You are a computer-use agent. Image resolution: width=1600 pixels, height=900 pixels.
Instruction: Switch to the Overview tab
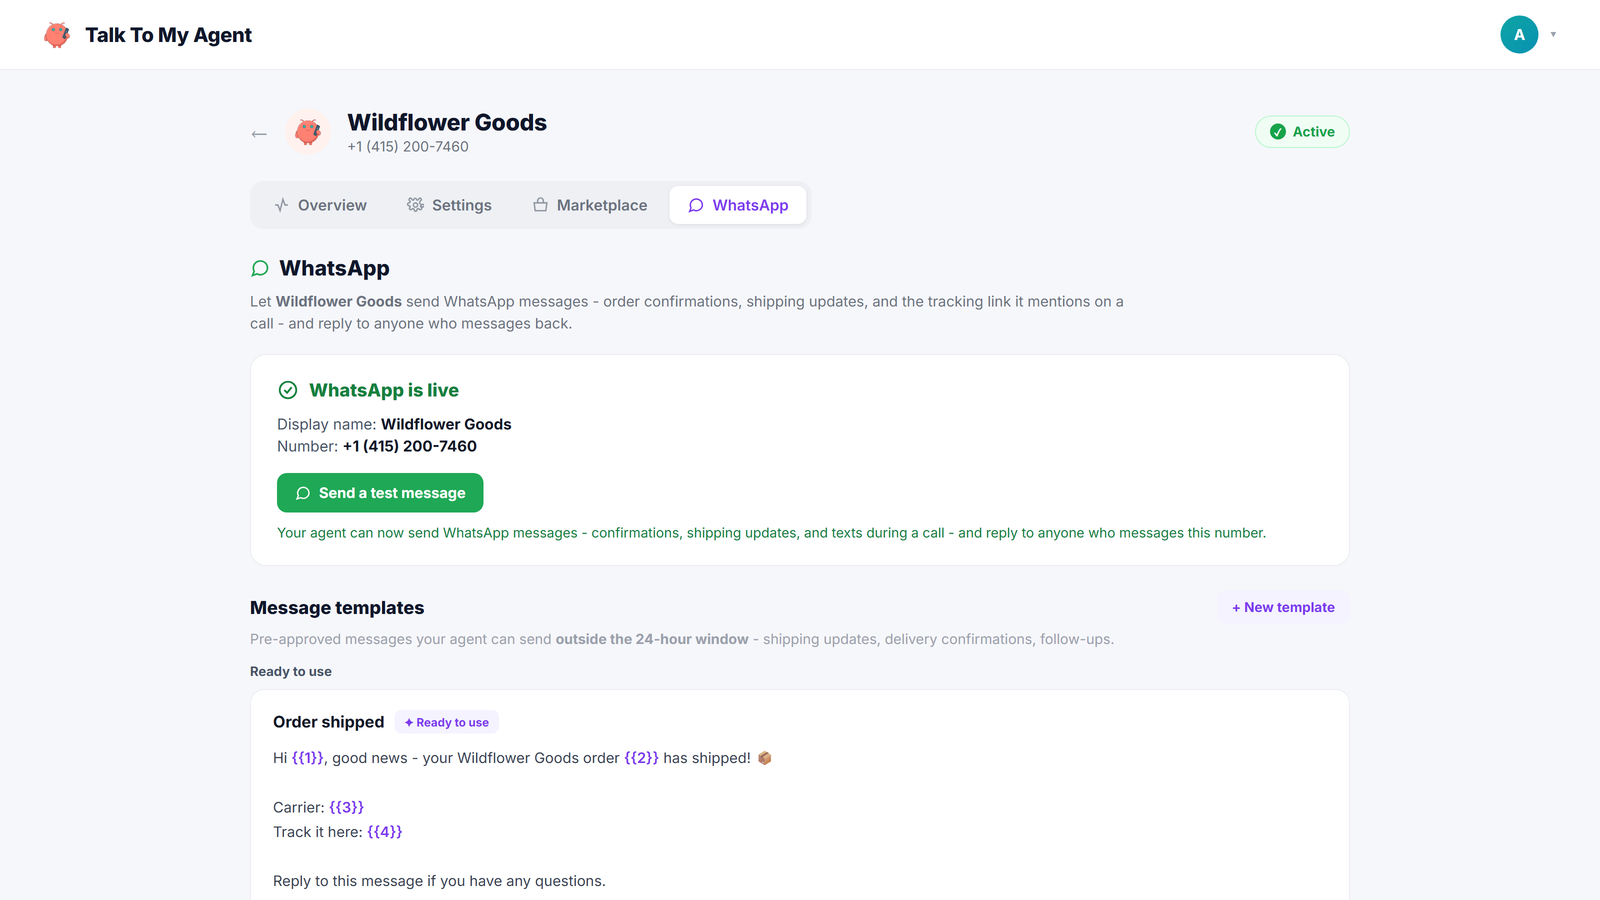pyautogui.click(x=320, y=205)
